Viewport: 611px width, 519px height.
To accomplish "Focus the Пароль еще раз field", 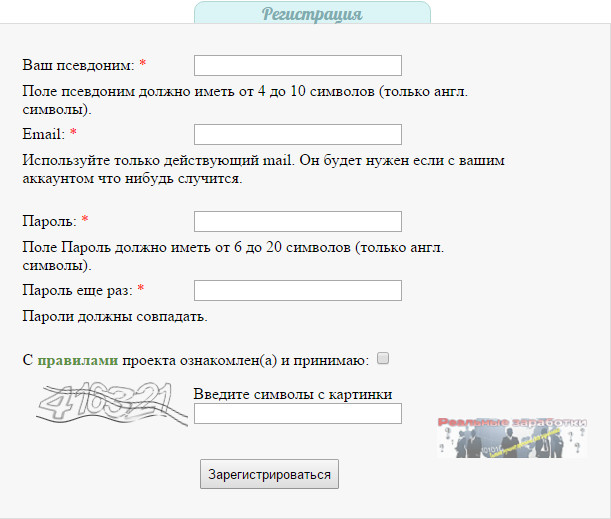I will coord(297,290).
